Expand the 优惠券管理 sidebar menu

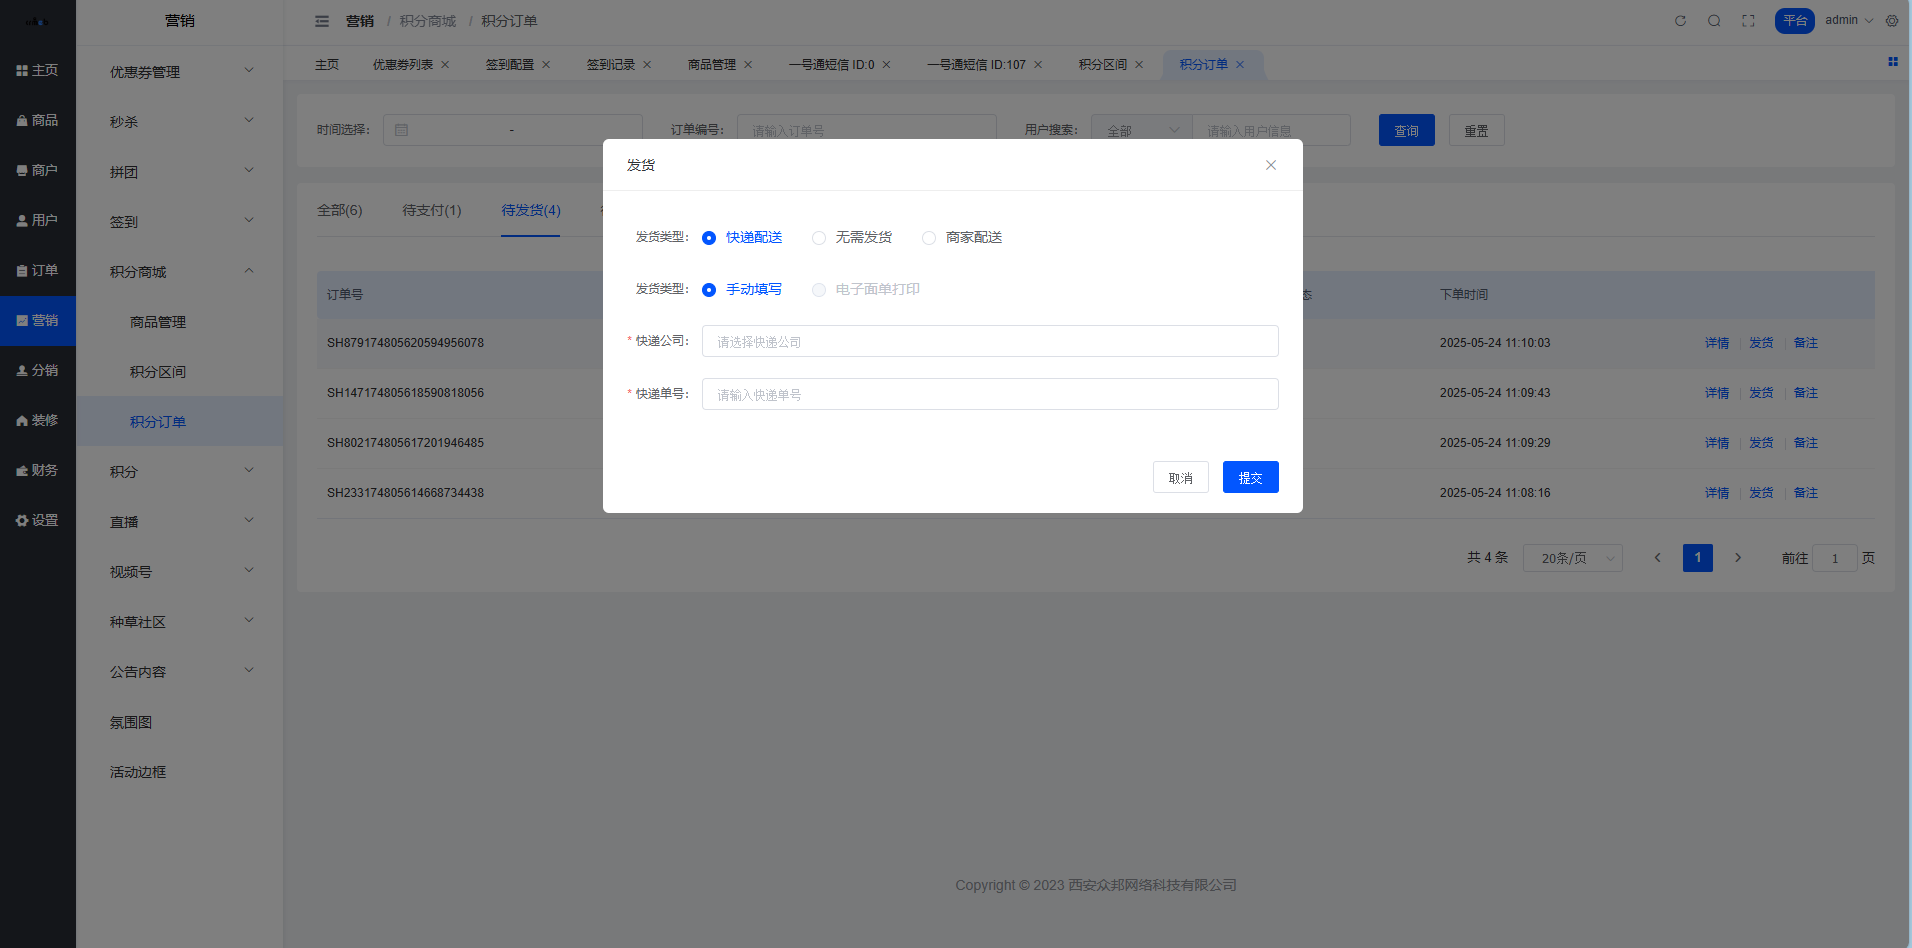pyautogui.click(x=180, y=72)
